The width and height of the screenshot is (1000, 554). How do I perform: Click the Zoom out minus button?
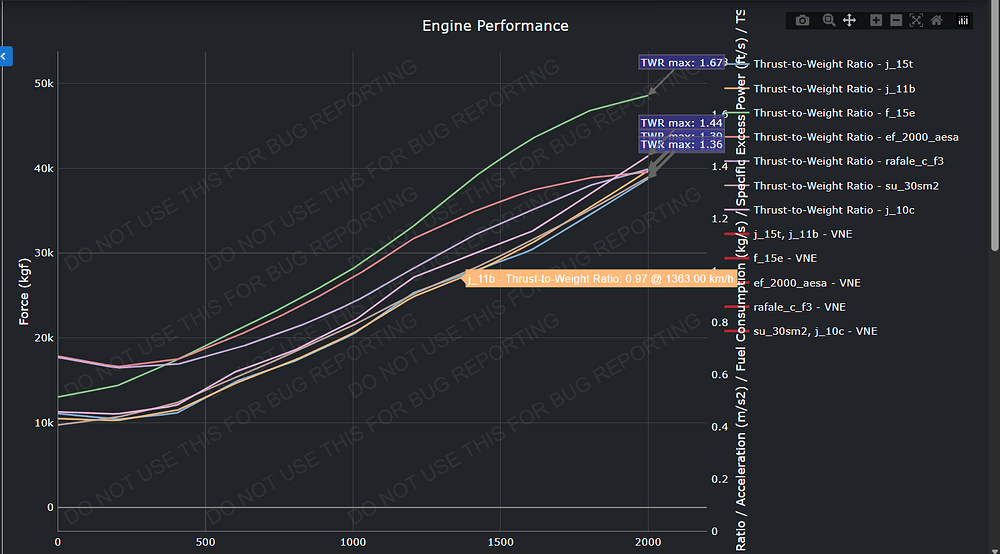896,20
